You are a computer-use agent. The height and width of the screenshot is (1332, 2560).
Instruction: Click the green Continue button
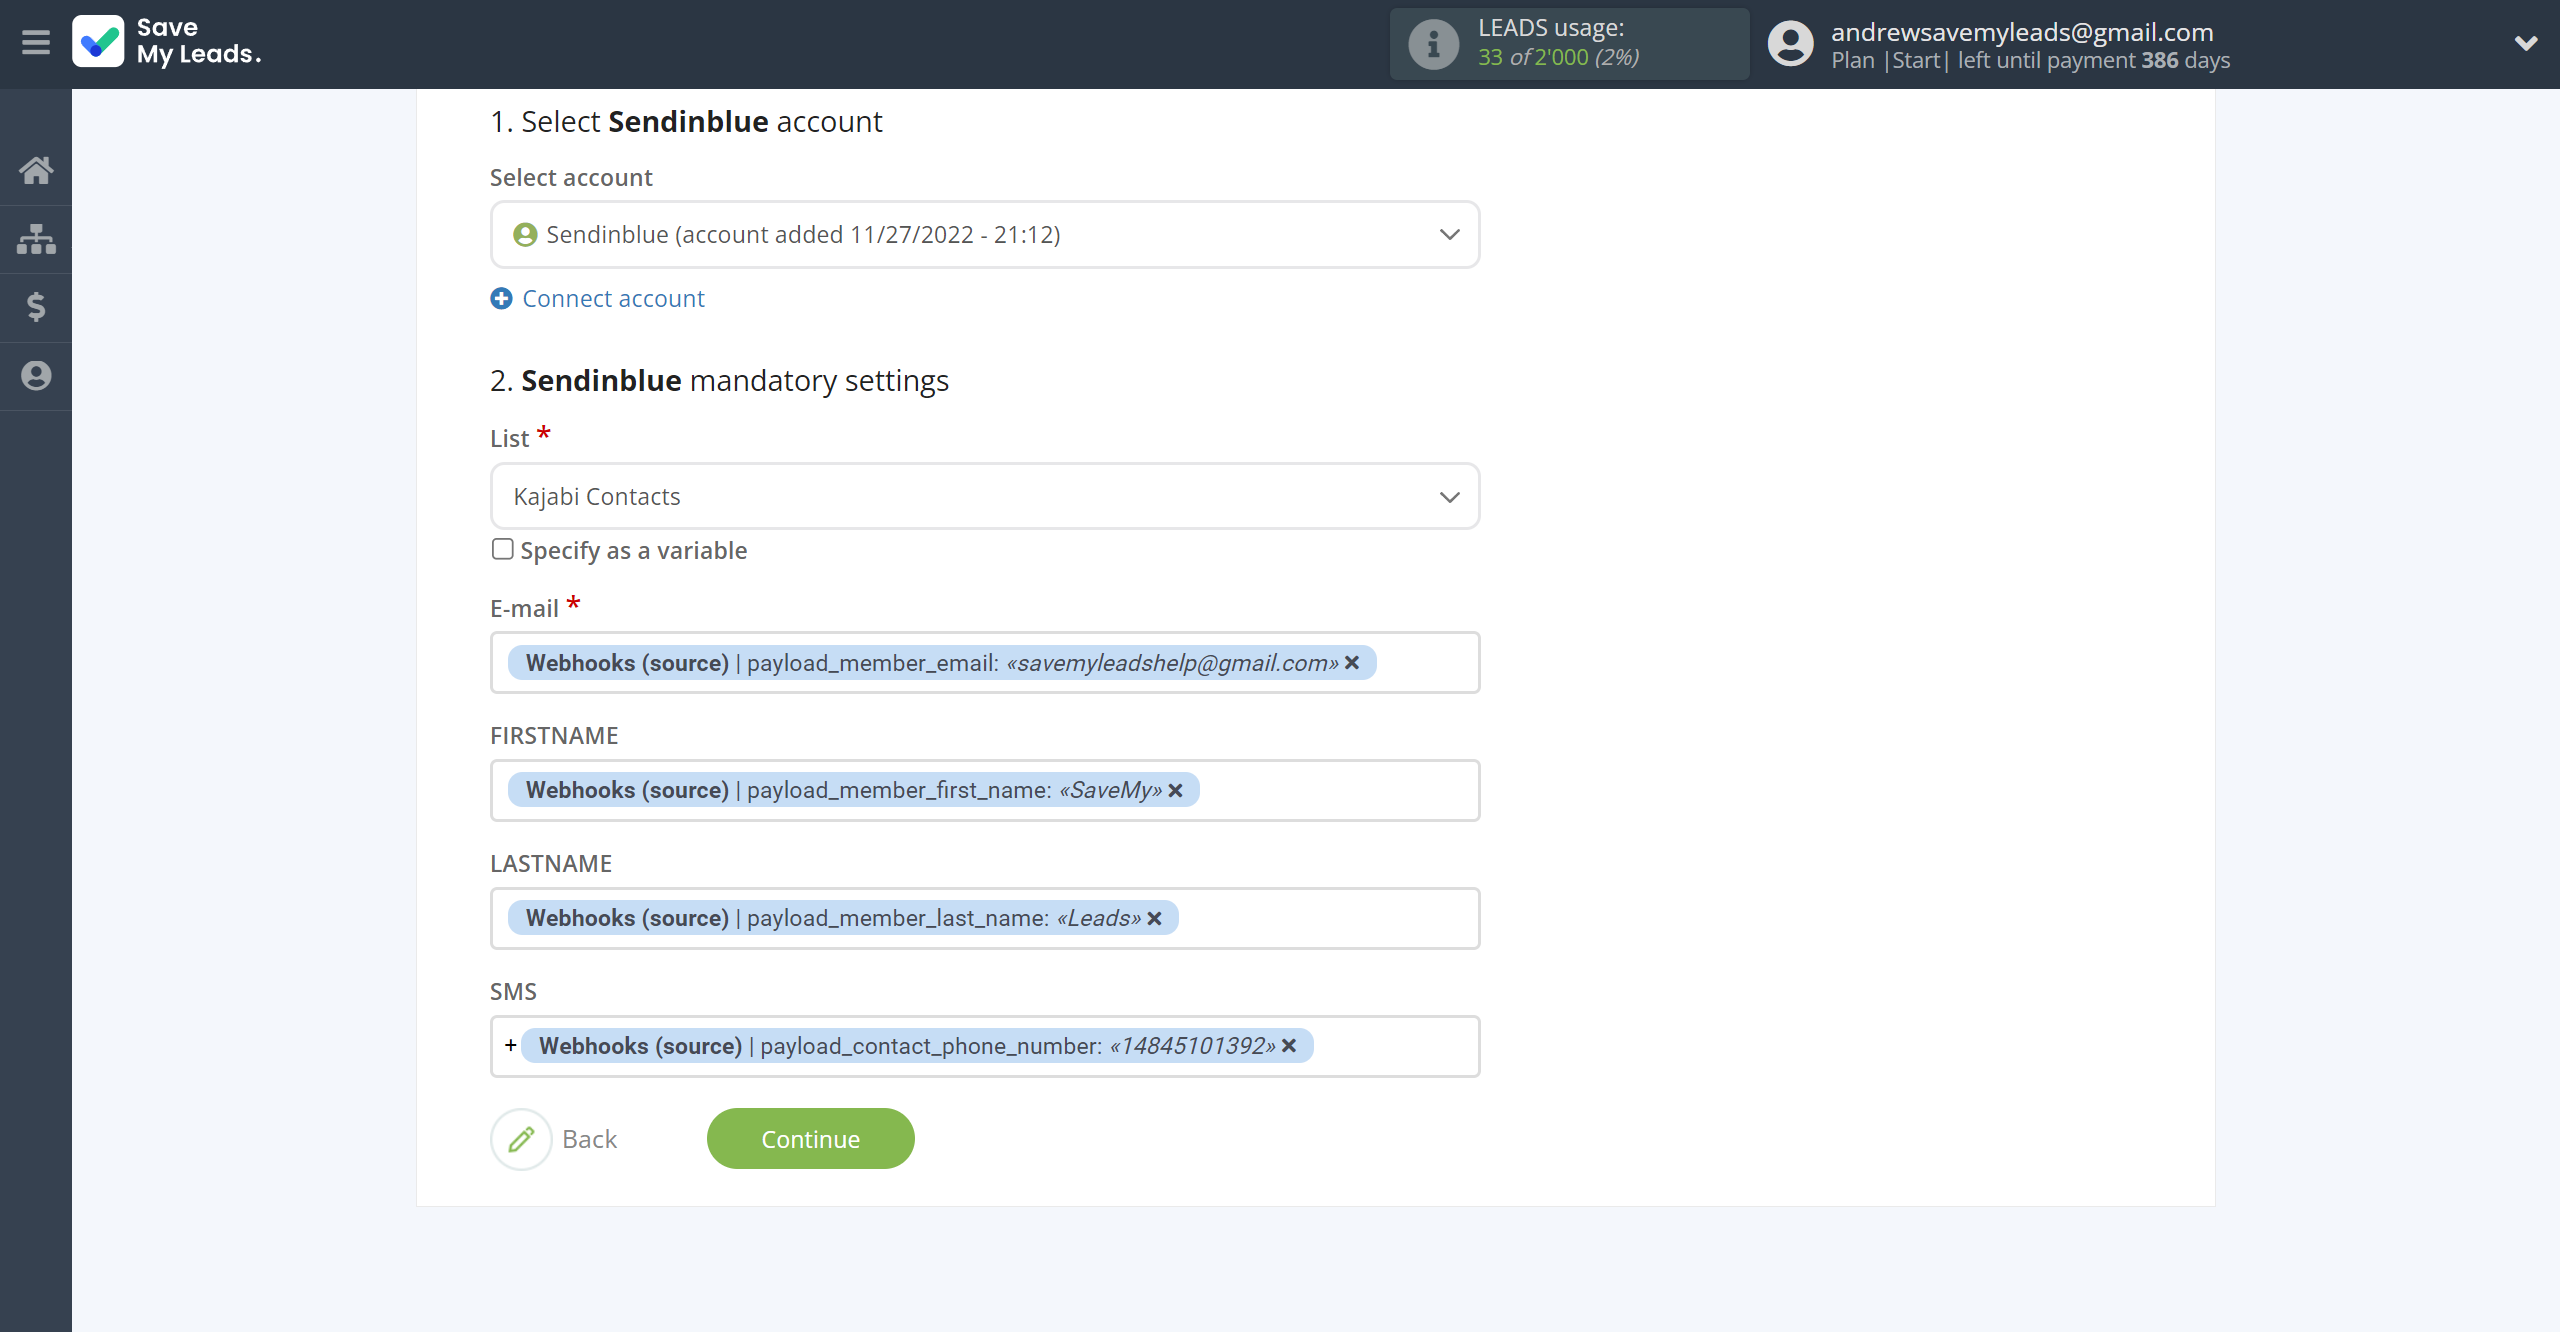(x=810, y=1139)
